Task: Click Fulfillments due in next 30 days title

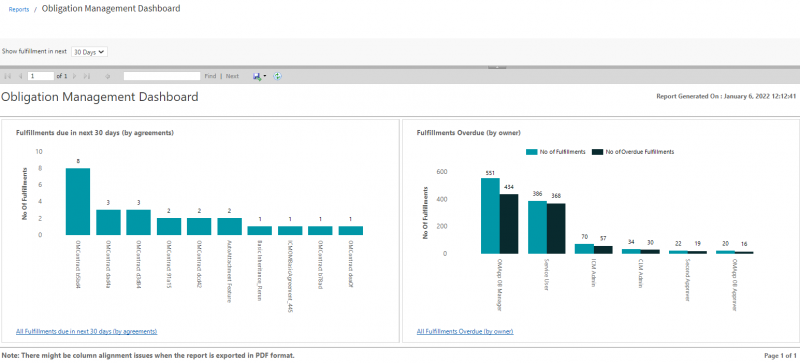Action: point(95,133)
